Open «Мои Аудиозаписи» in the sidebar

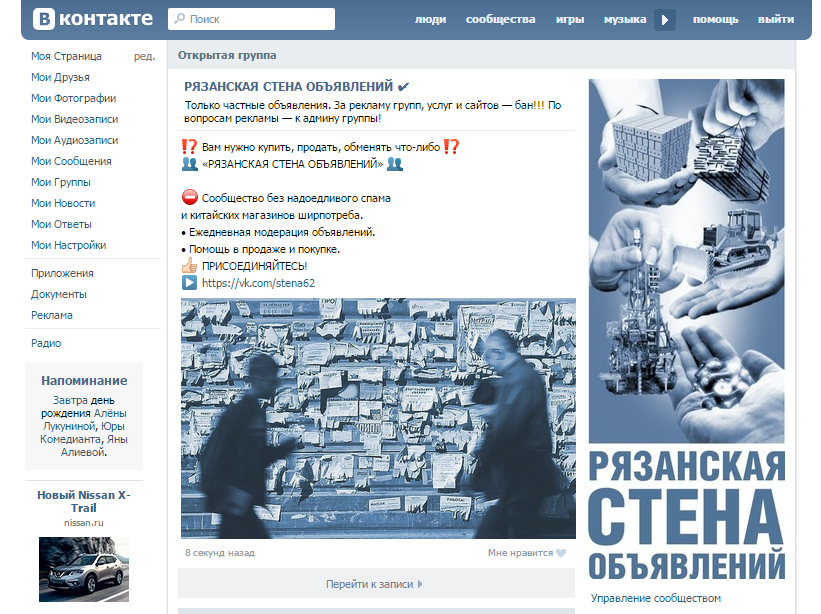tap(74, 140)
